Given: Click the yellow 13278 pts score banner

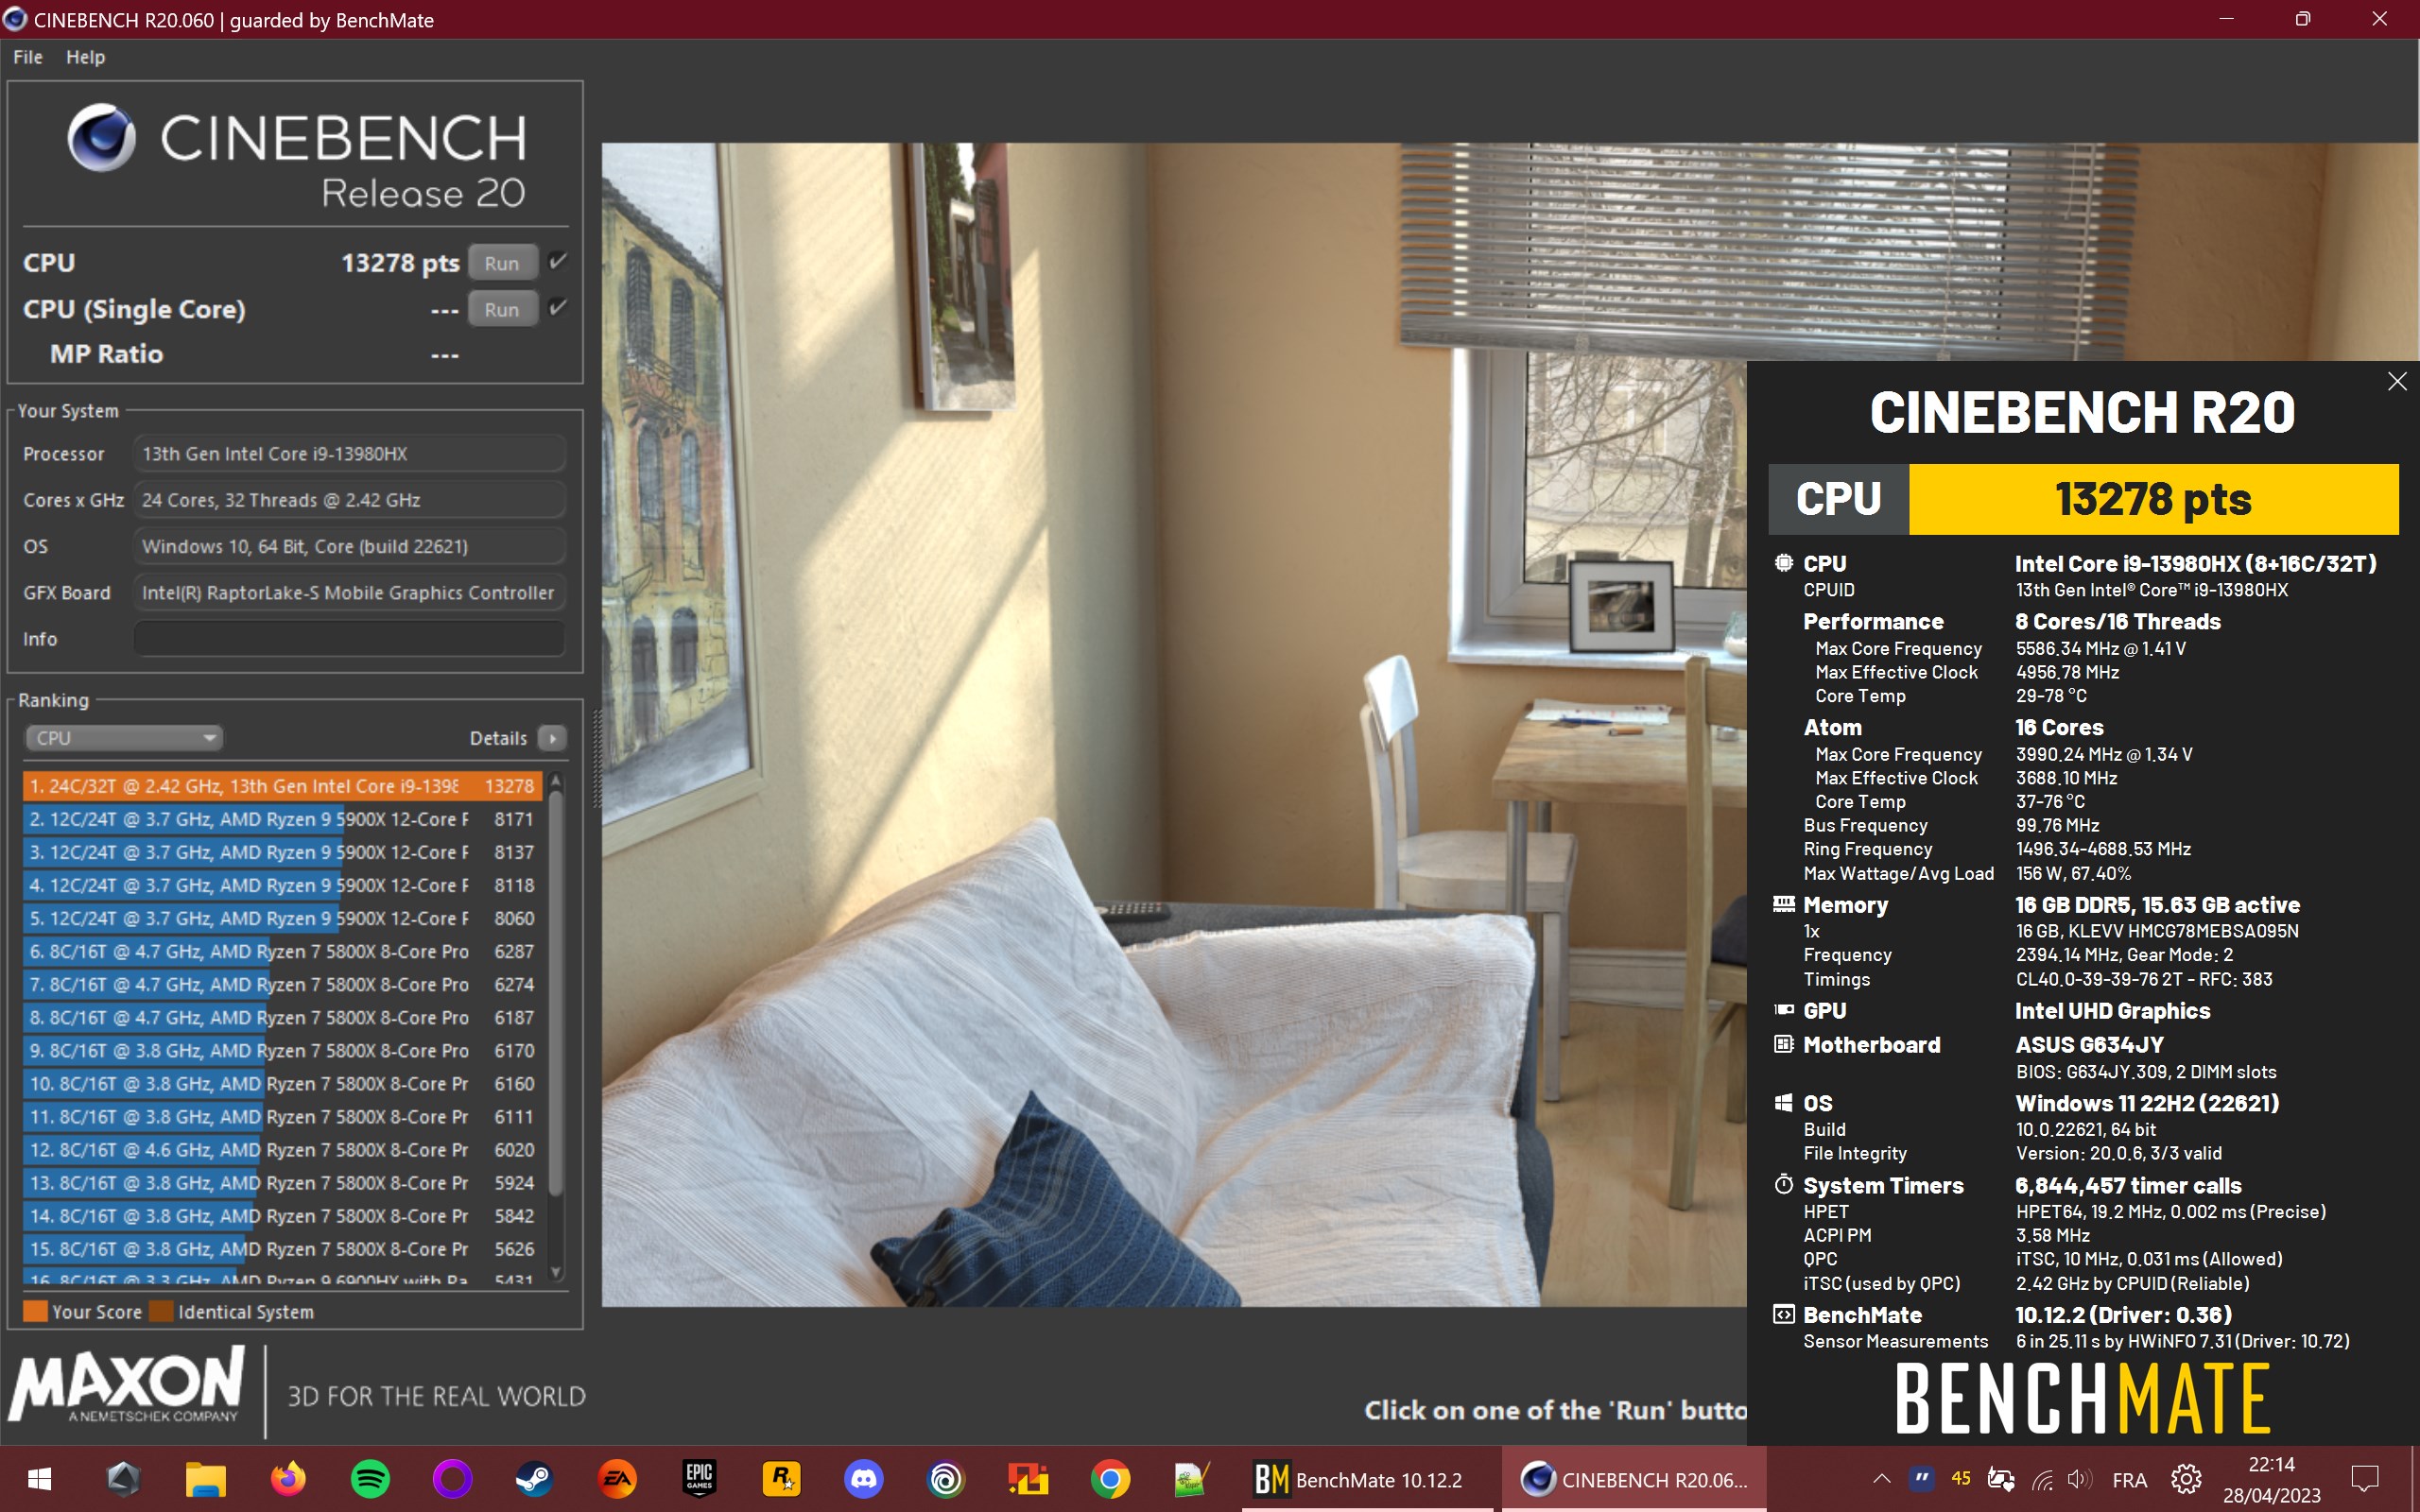Looking at the screenshot, I should [x=2153, y=499].
